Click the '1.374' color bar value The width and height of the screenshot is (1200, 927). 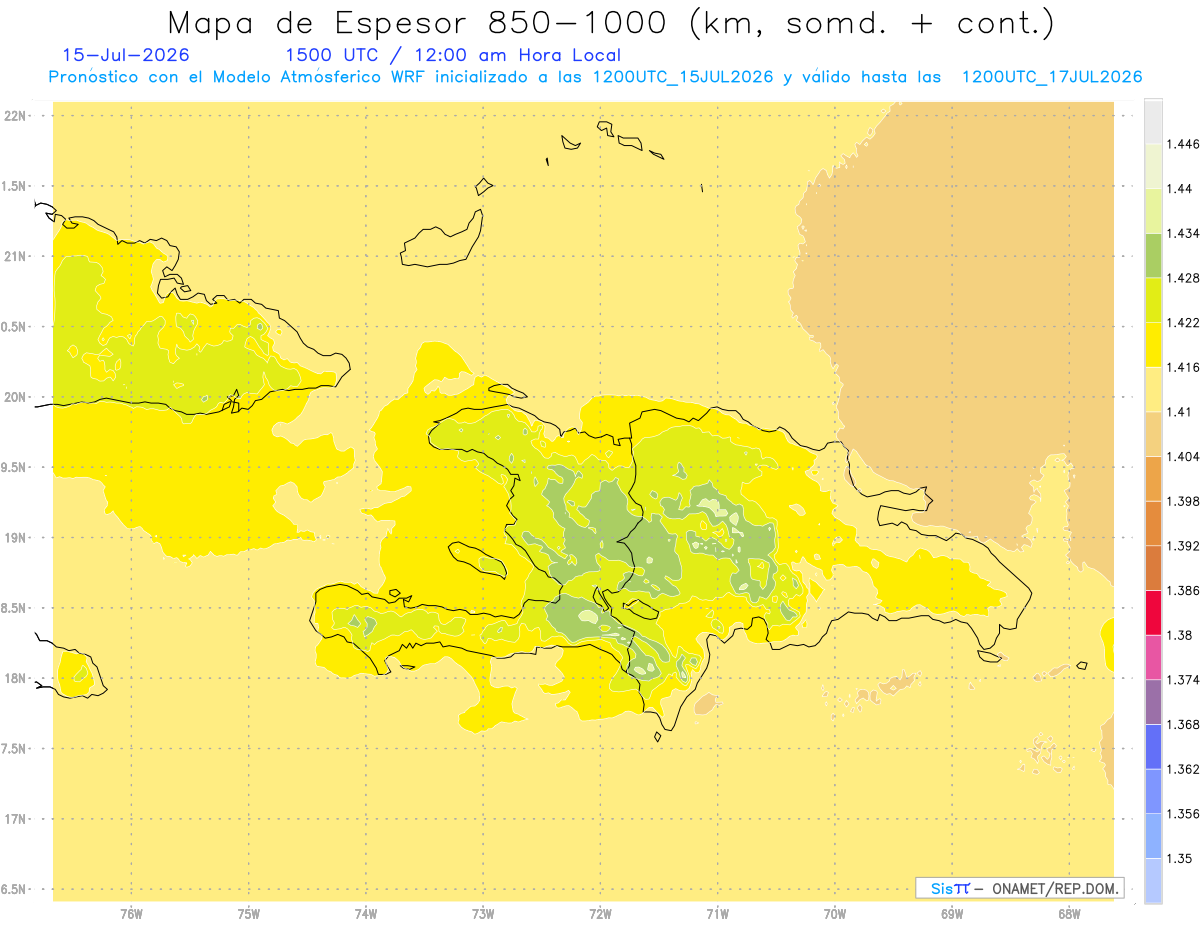point(1183,680)
